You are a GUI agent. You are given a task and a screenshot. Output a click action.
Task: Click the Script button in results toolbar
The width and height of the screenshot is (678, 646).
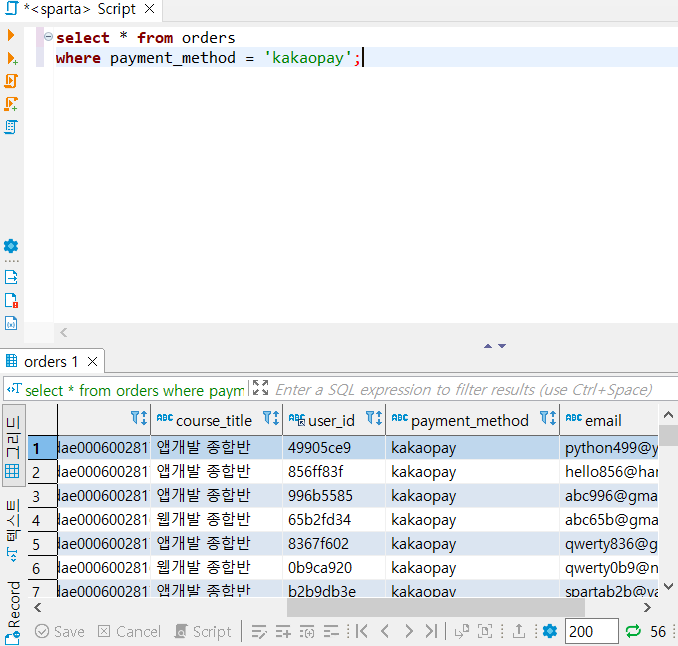203,632
